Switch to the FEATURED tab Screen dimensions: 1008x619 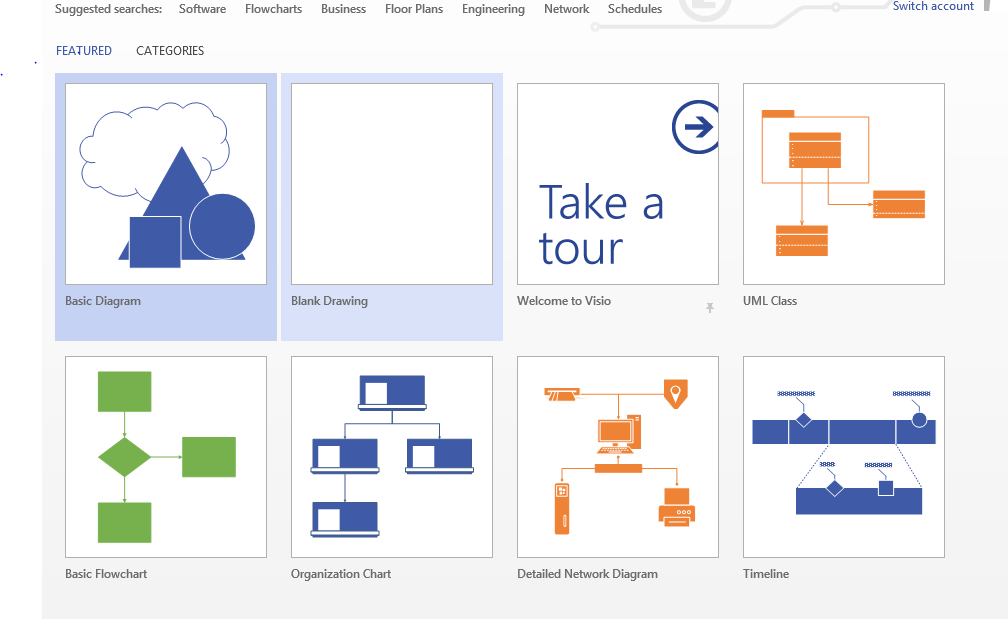(x=84, y=51)
